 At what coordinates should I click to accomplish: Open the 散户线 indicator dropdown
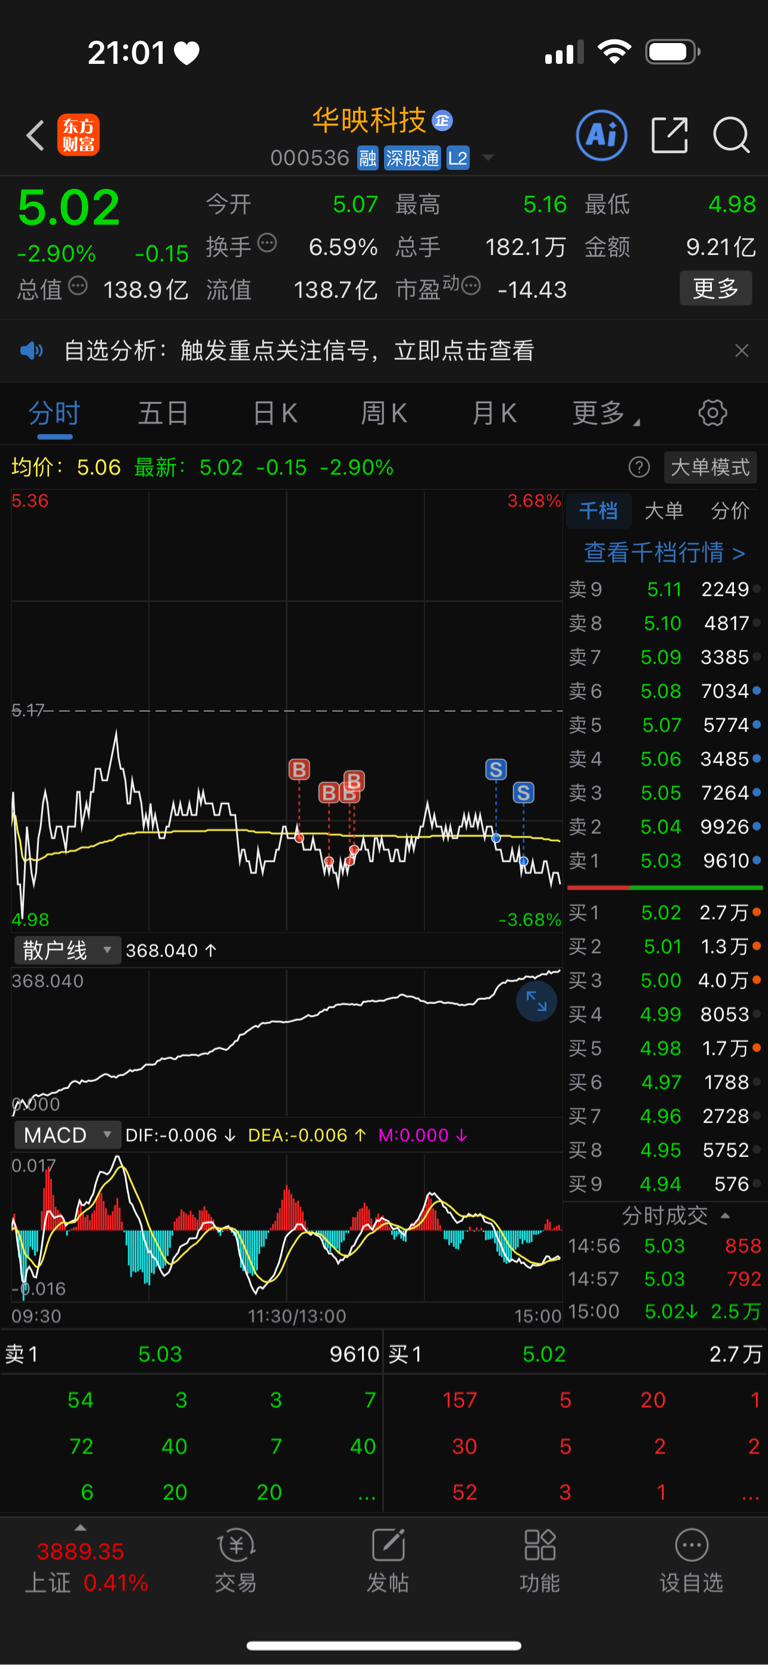pos(67,950)
